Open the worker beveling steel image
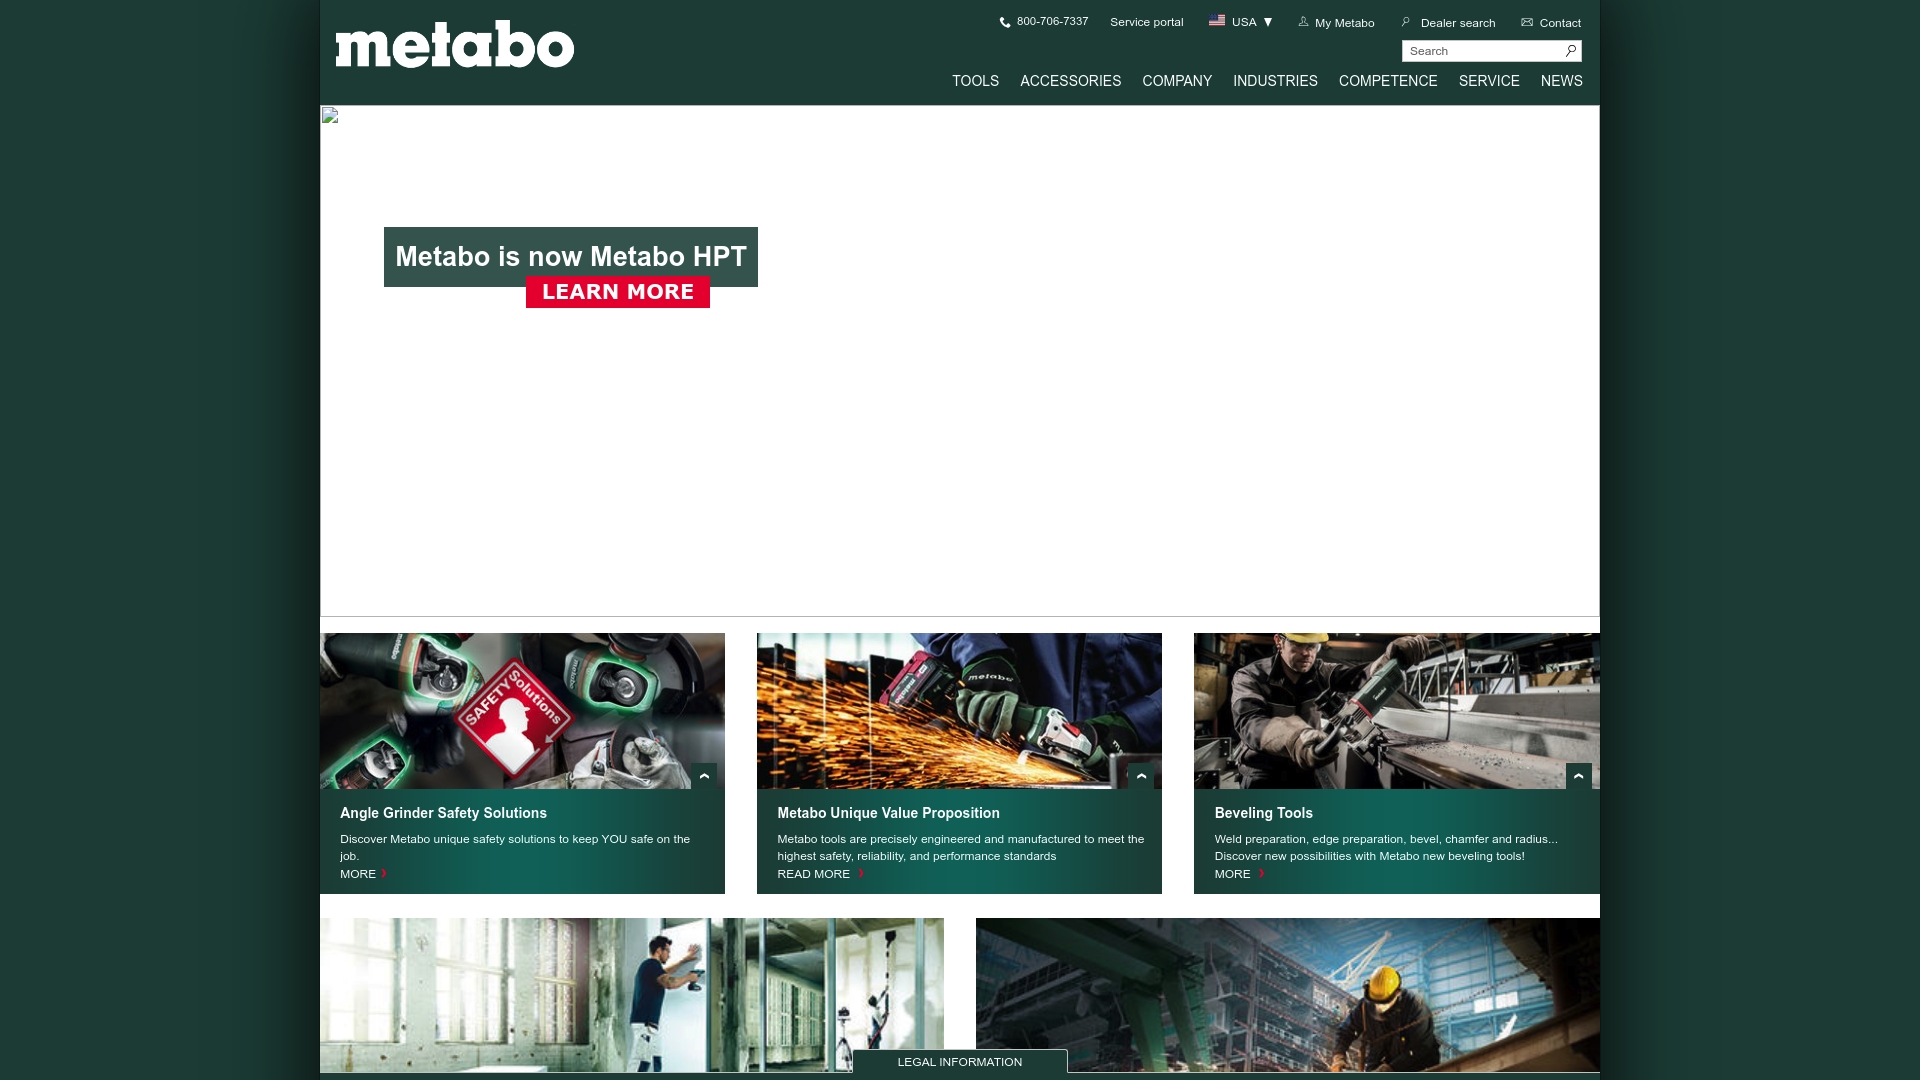The width and height of the screenshot is (1920, 1080). [1396, 711]
